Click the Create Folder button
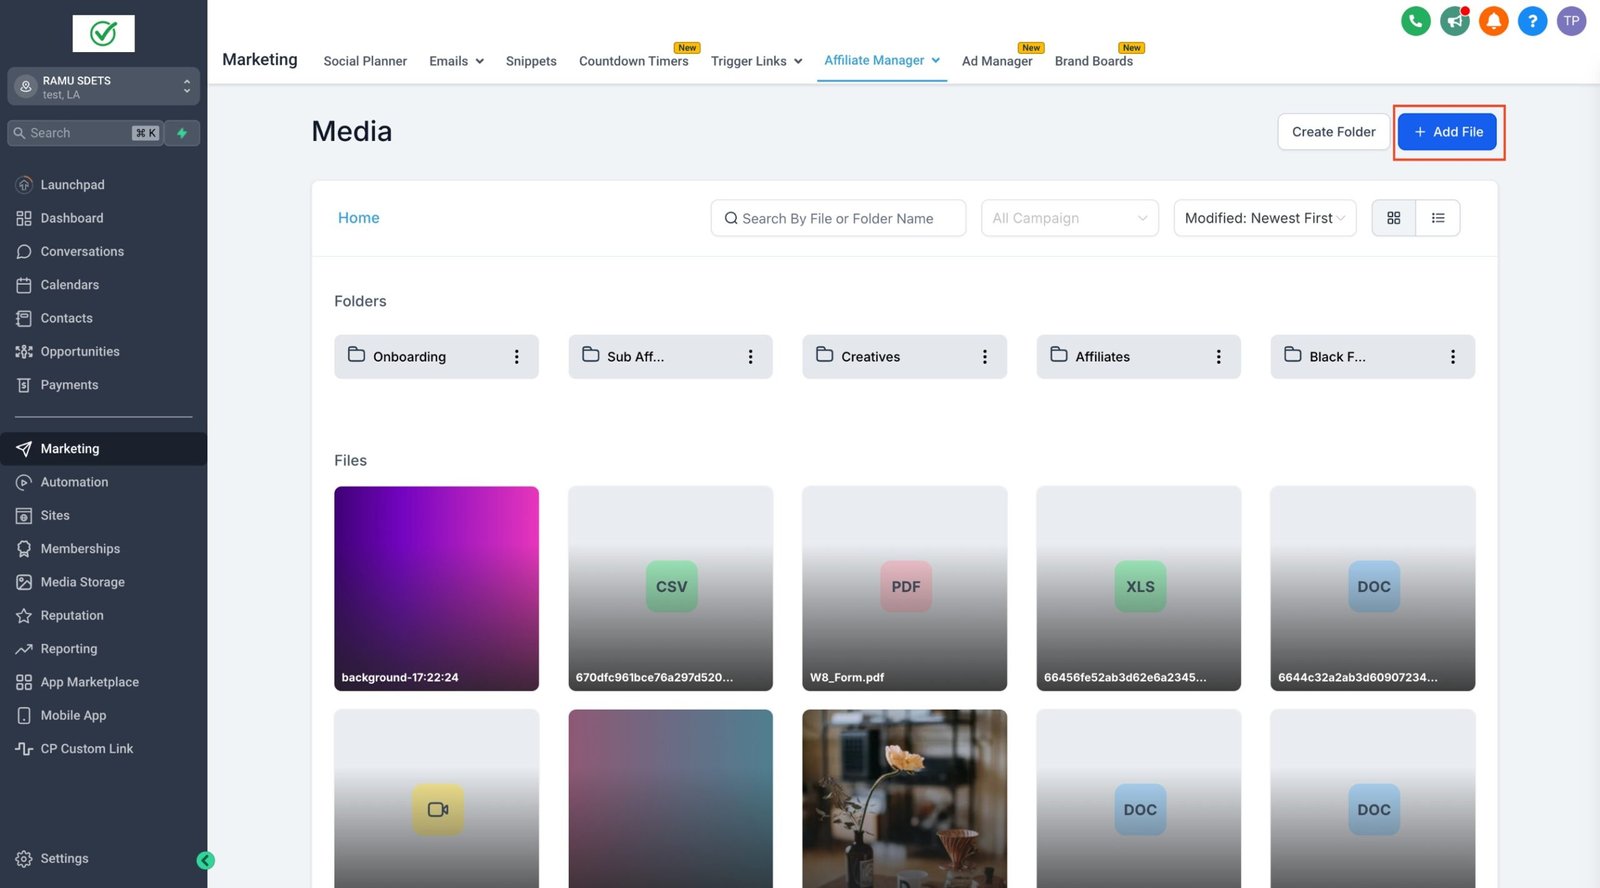Screen dimensions: 1600x888 point(1333,132)
